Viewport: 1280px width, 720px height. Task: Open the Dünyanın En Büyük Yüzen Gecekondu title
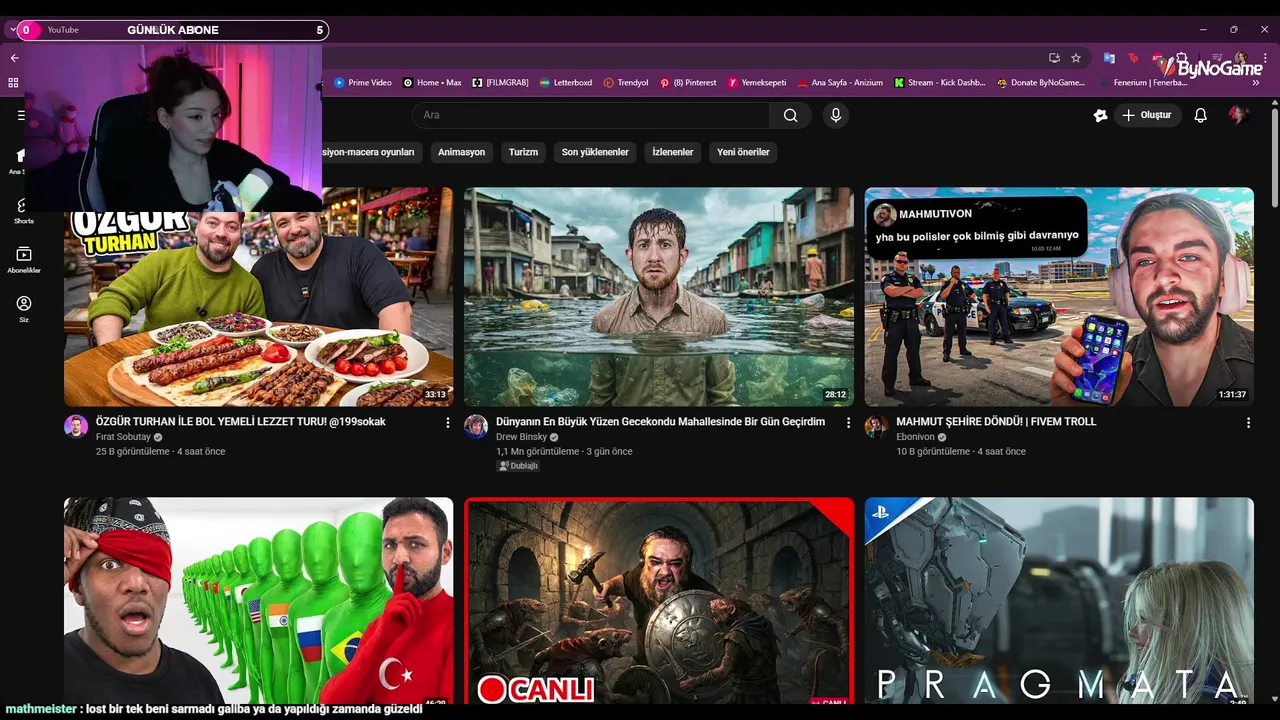pyautogui.click(x=660, y=422)
